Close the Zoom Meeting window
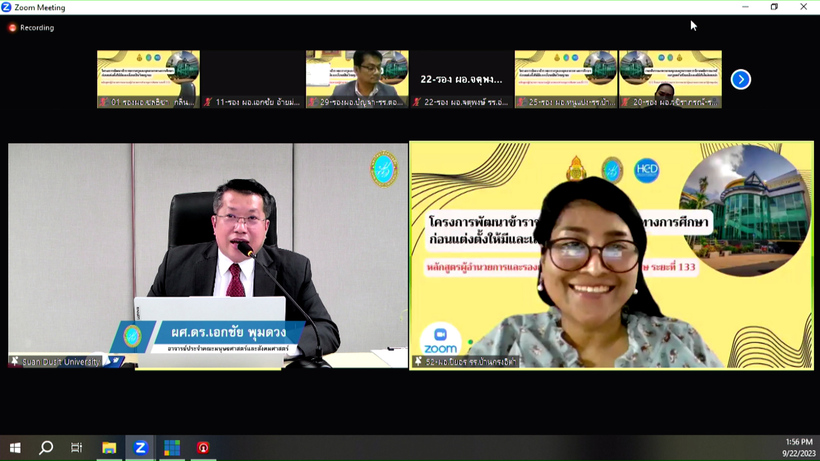This screenshot has height=461, width=820. tap(803, 7)
